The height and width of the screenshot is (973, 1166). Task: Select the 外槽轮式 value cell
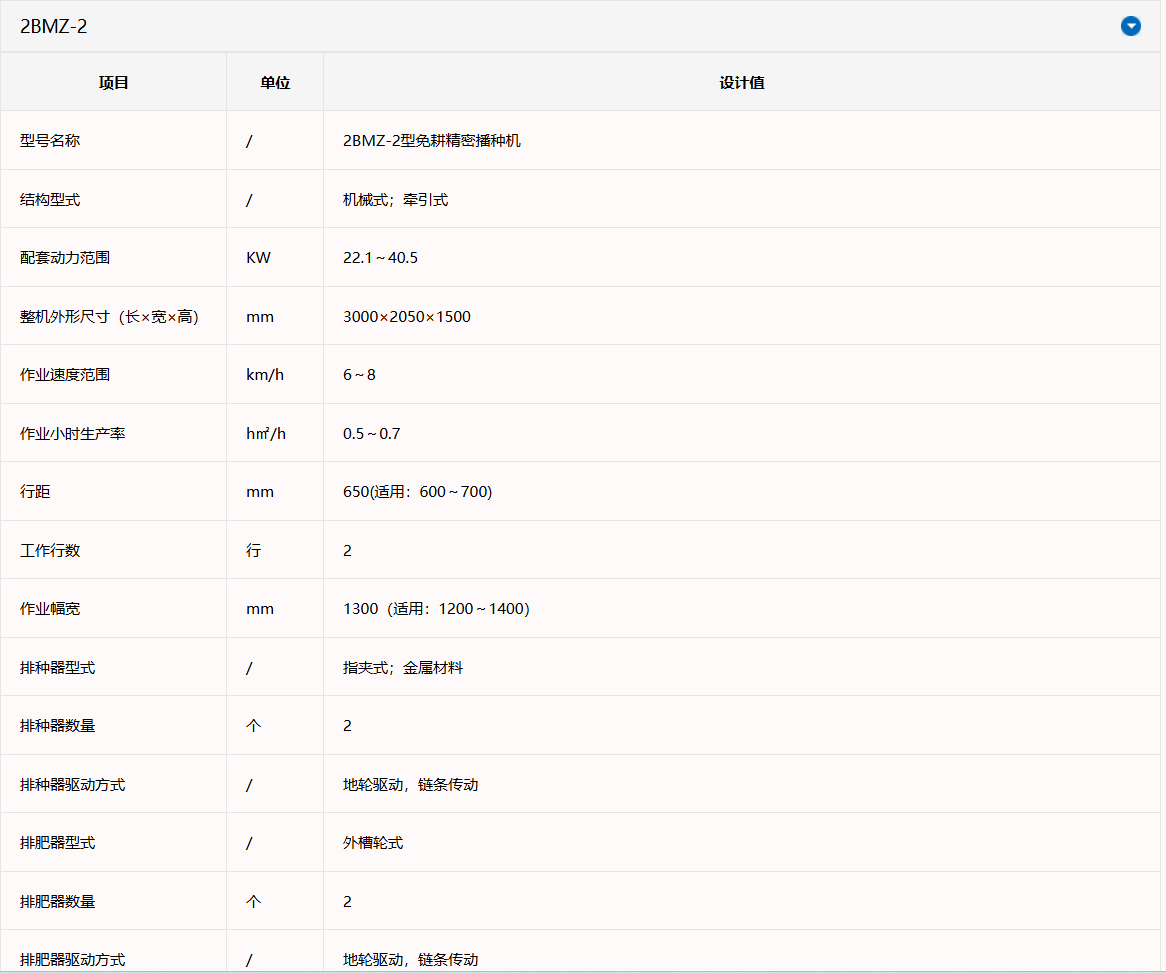(373, 842)
